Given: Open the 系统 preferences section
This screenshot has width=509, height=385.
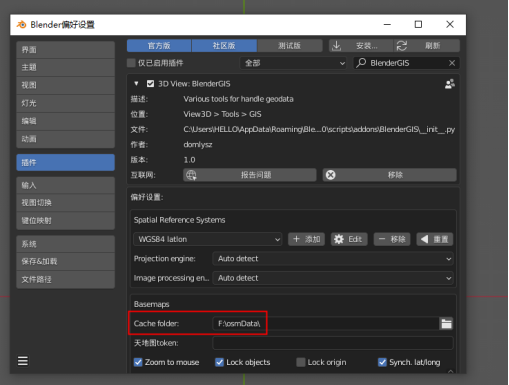Looking at the screenshot, I should [x=66, y=244].
